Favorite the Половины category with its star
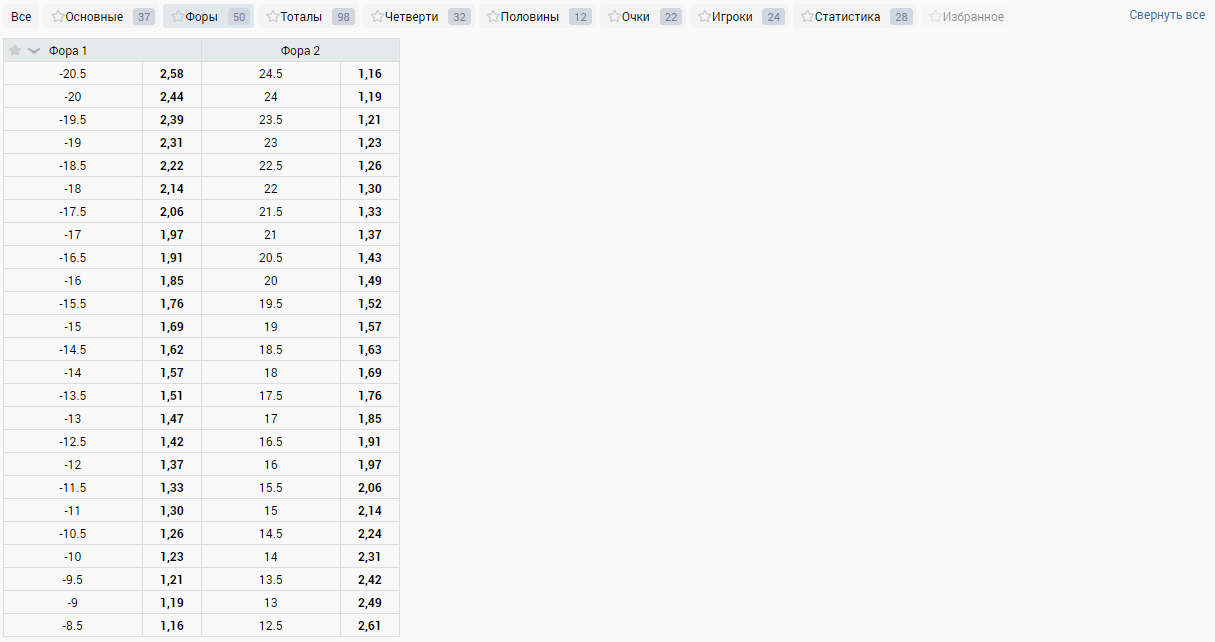The image size is (1215, 642). [x=493, y=17]
